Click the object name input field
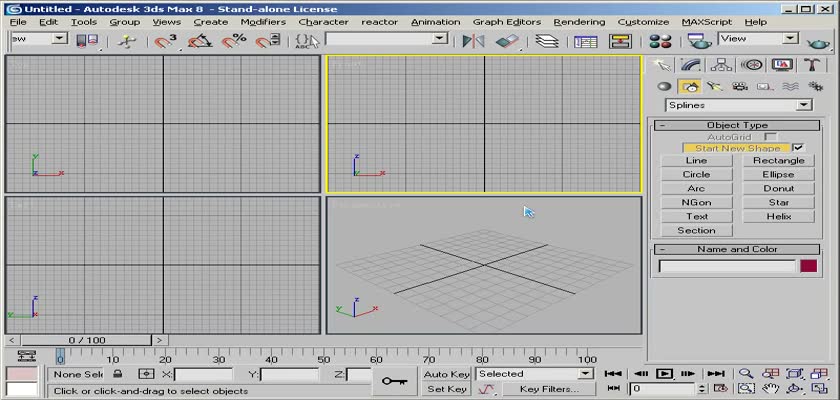Viewport: 840px width, 400px height. pyautogui.click(x=727, y=266)
